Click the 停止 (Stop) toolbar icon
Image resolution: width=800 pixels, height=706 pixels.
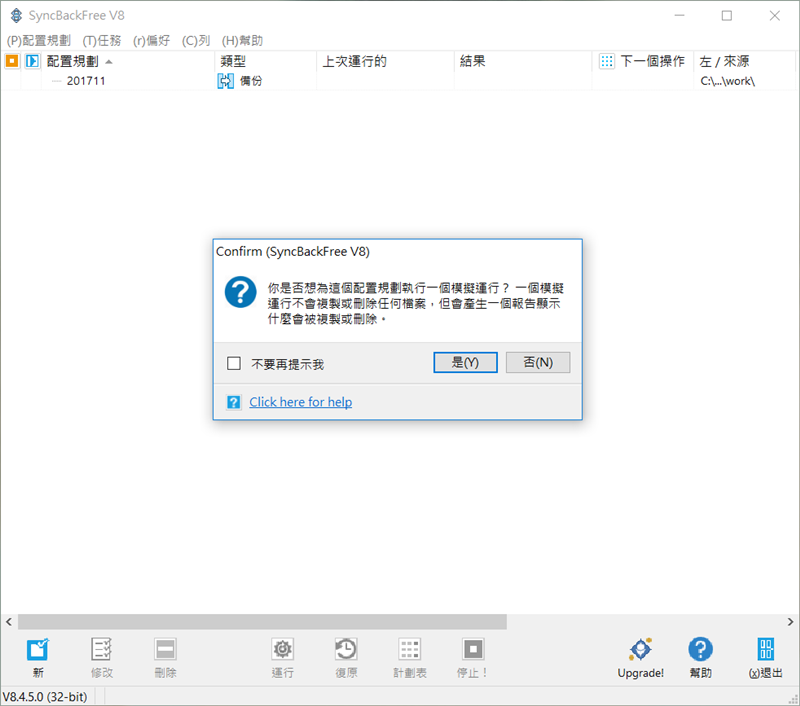[x=473, y=649]
